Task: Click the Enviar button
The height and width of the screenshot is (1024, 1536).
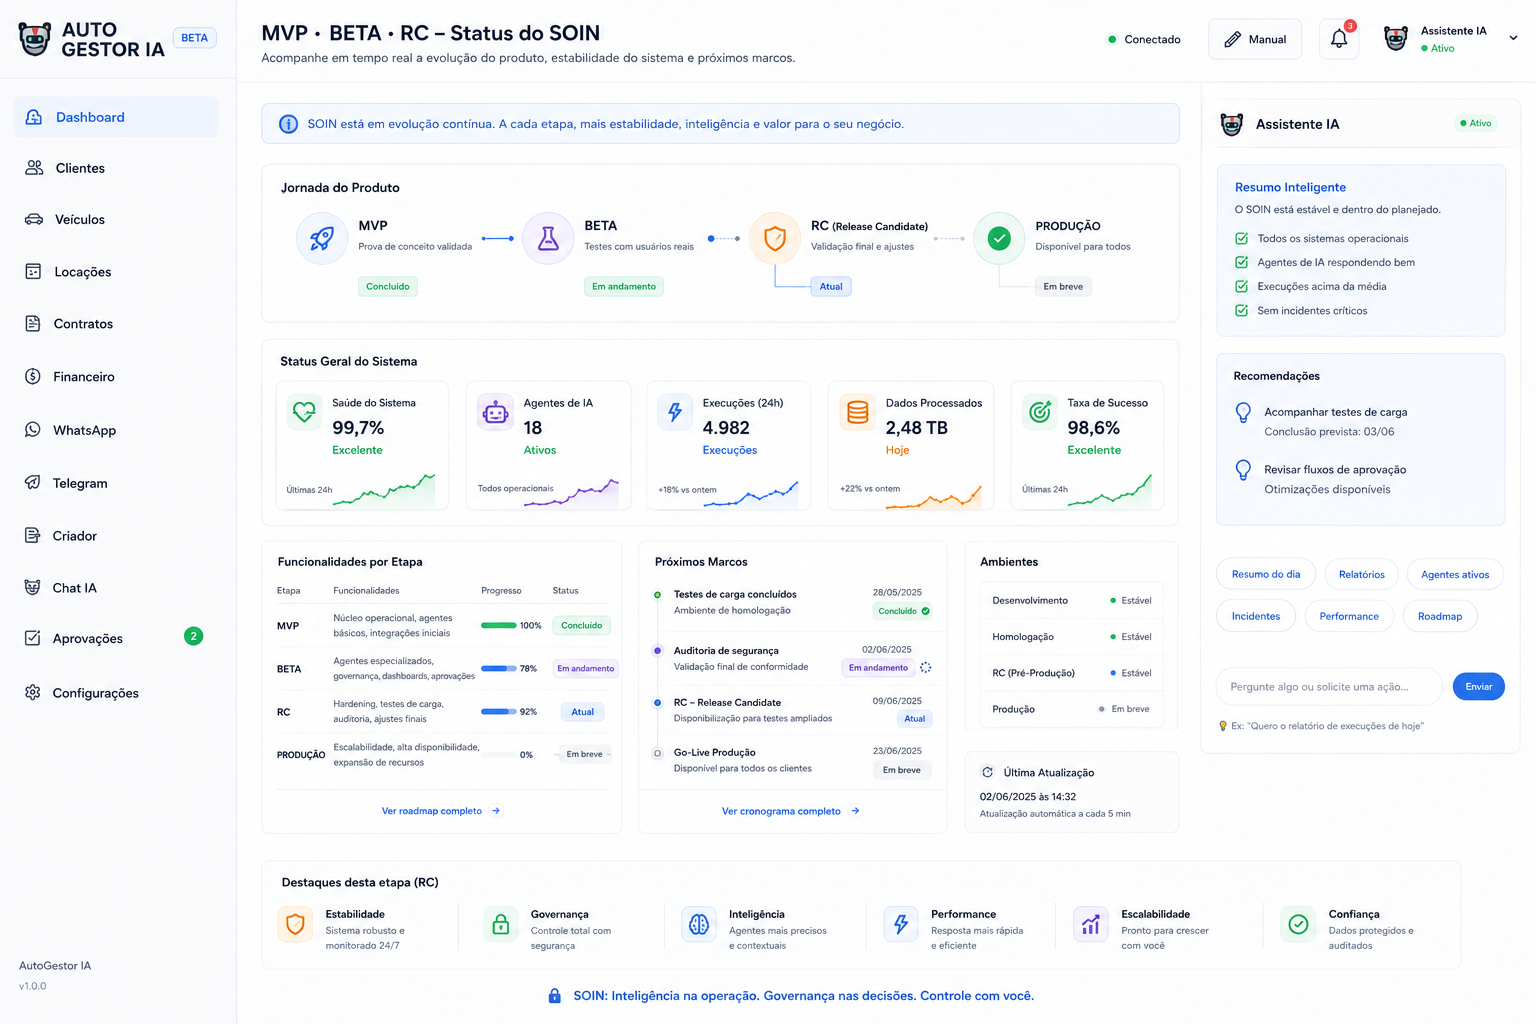Action: coord(1478,686)
